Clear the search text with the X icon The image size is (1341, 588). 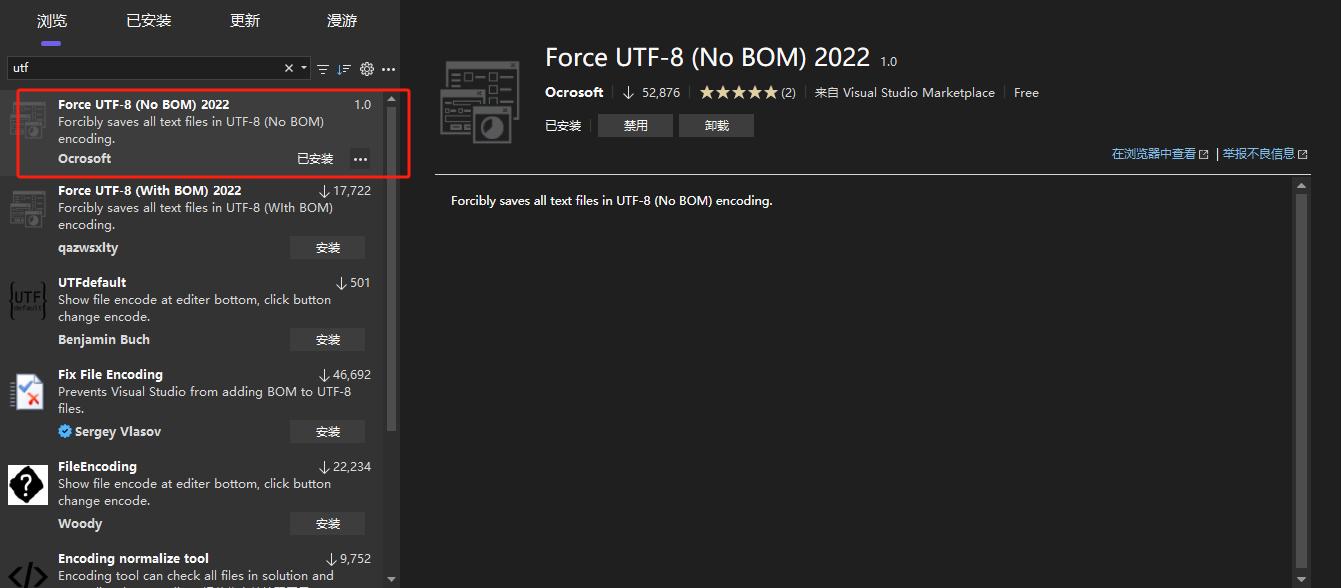pyautogui.click(x=289, y=69)
